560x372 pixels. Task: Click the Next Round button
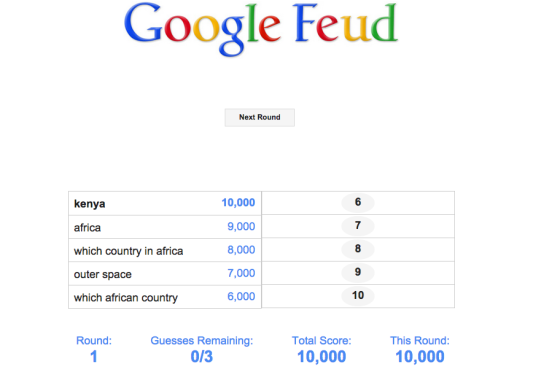pyautogui.click(x=260, y=117)
